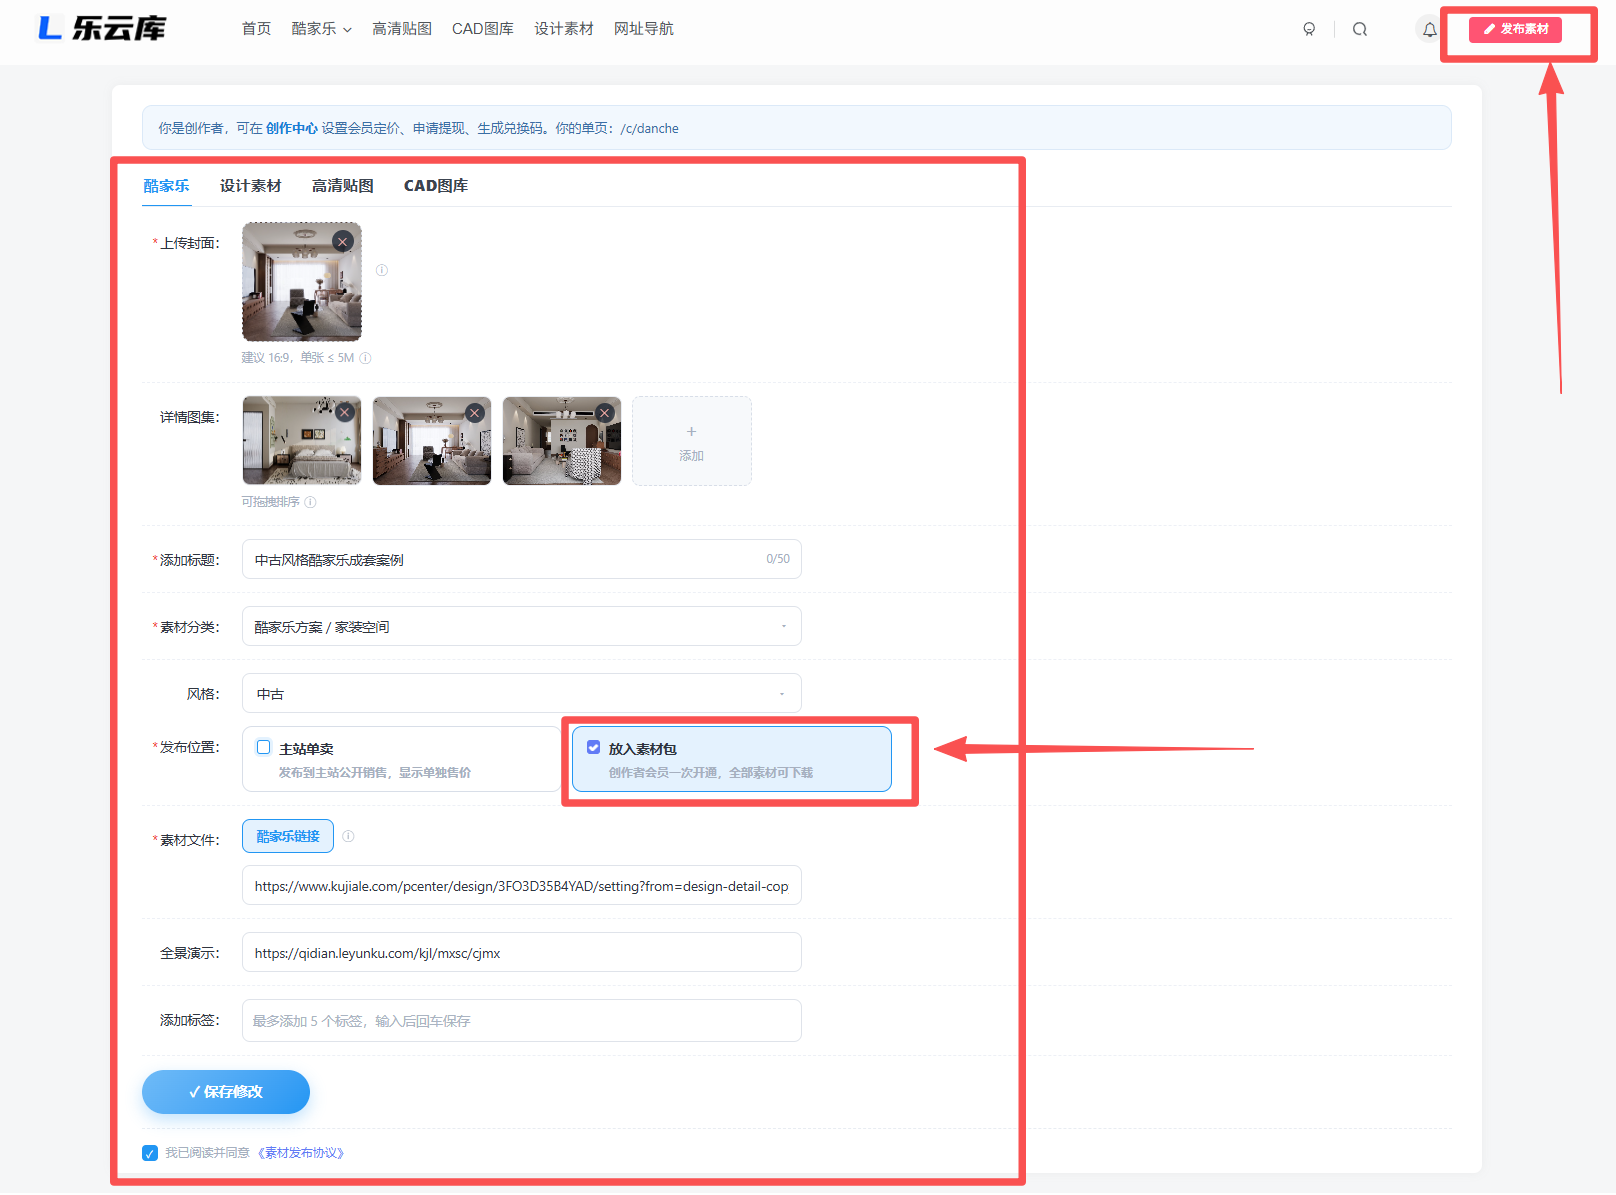This screenshot has height=1195, width=1616.
Task: Open 高清贴图 in top navigation
Action: [402, 29]
